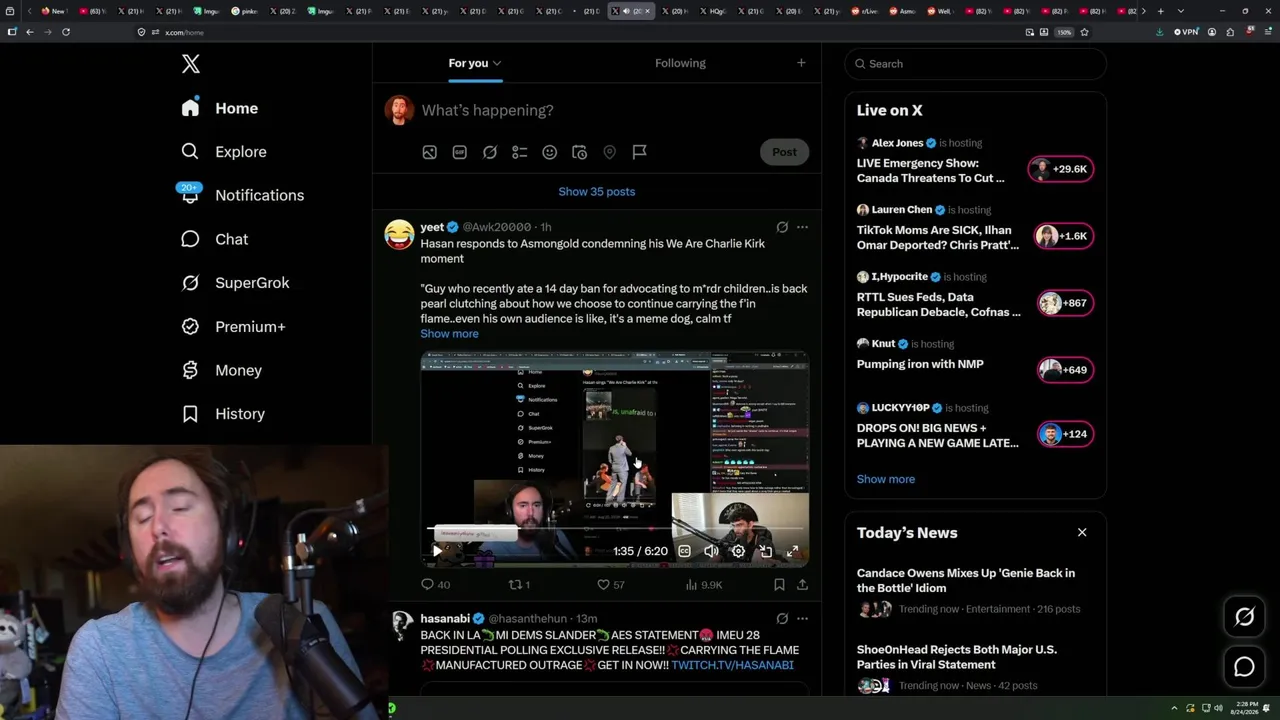Seek on the video progress bar
1280x720 pixels.
pyautogui.click(x=617, y=529)
